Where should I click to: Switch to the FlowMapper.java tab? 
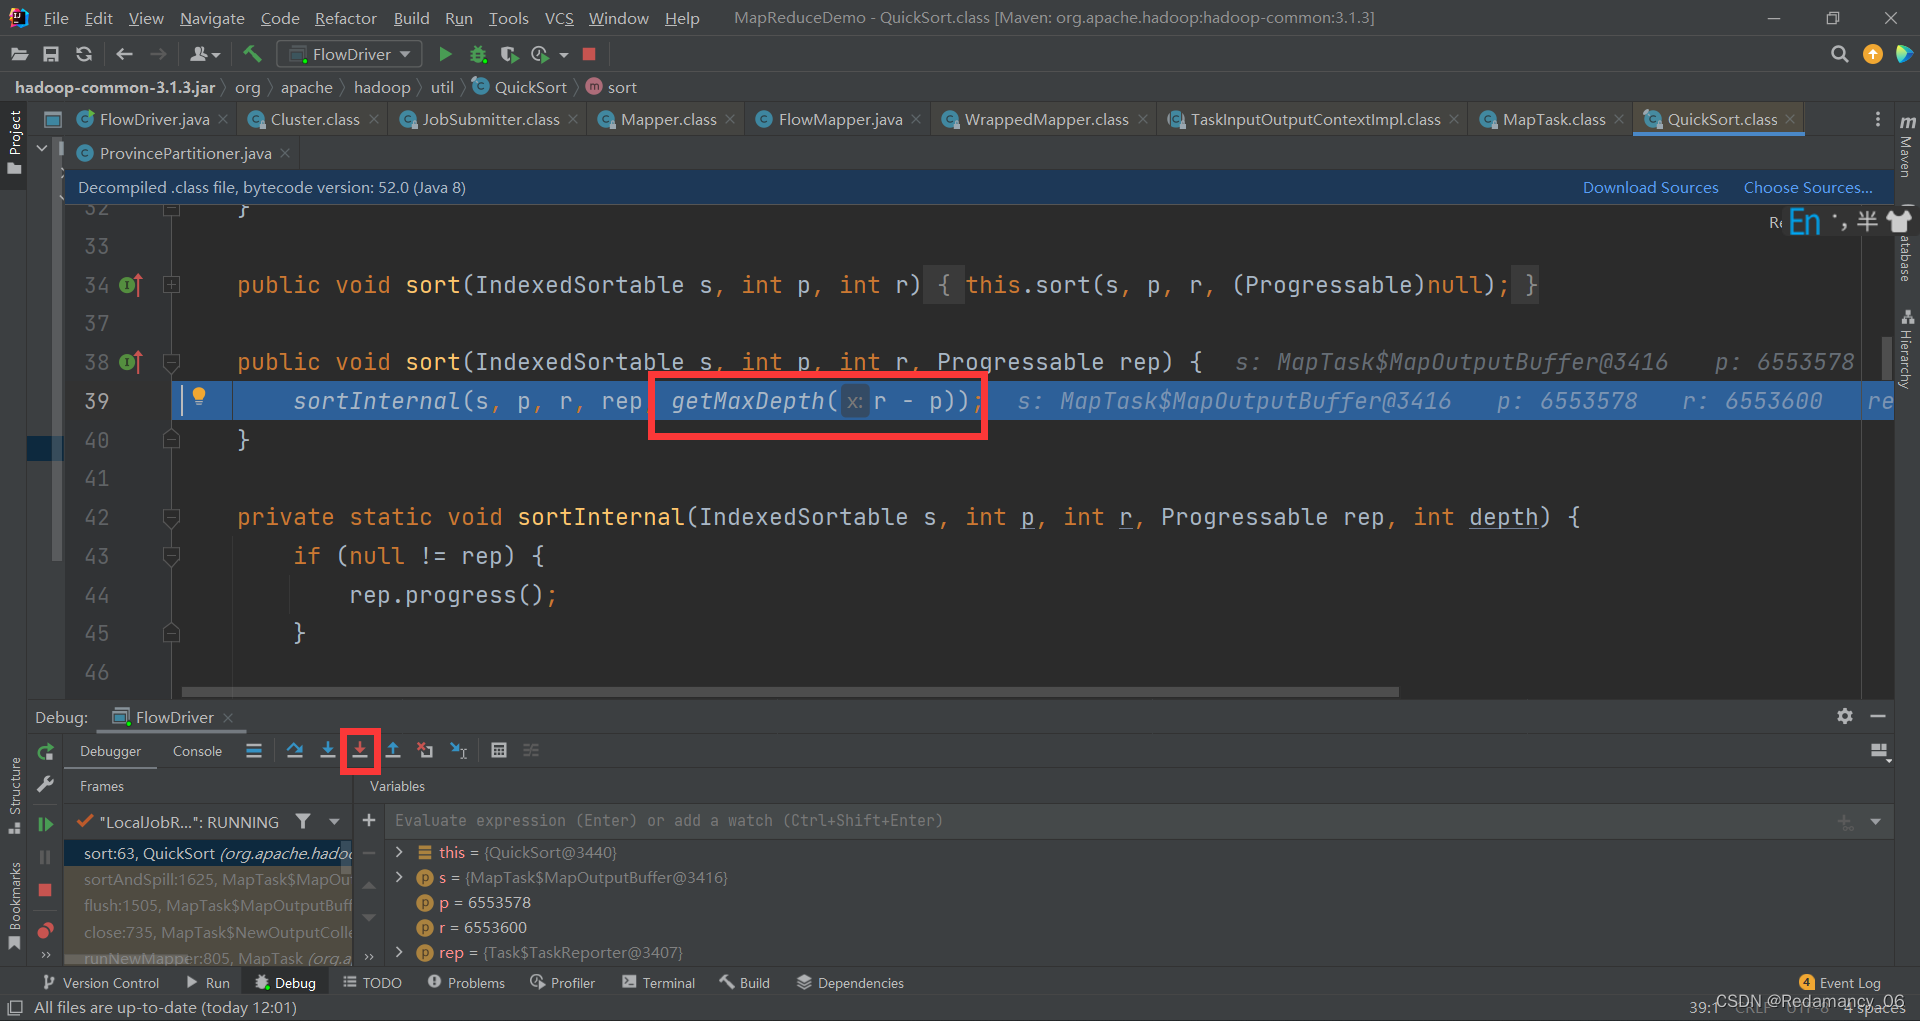tap(840, 119)
